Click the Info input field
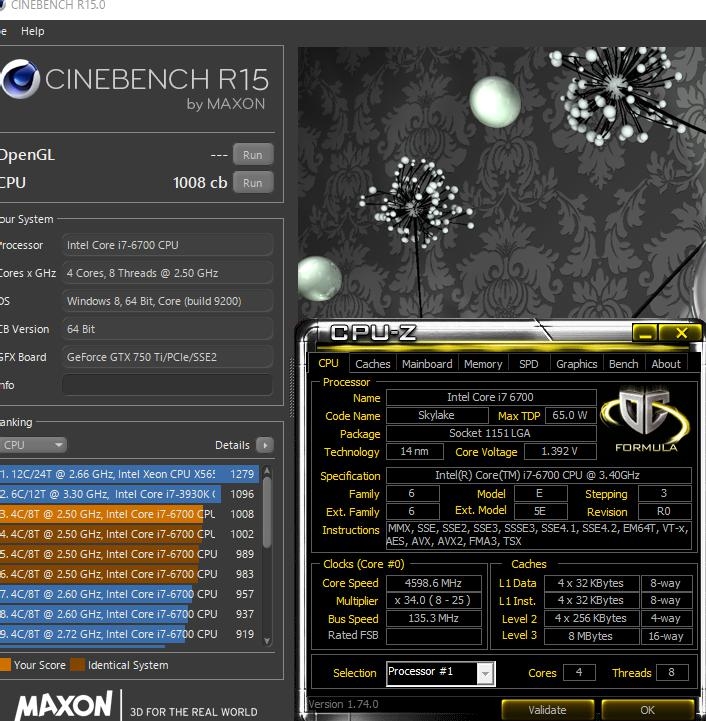Screen dimensions: 706x721 [167, 385]
